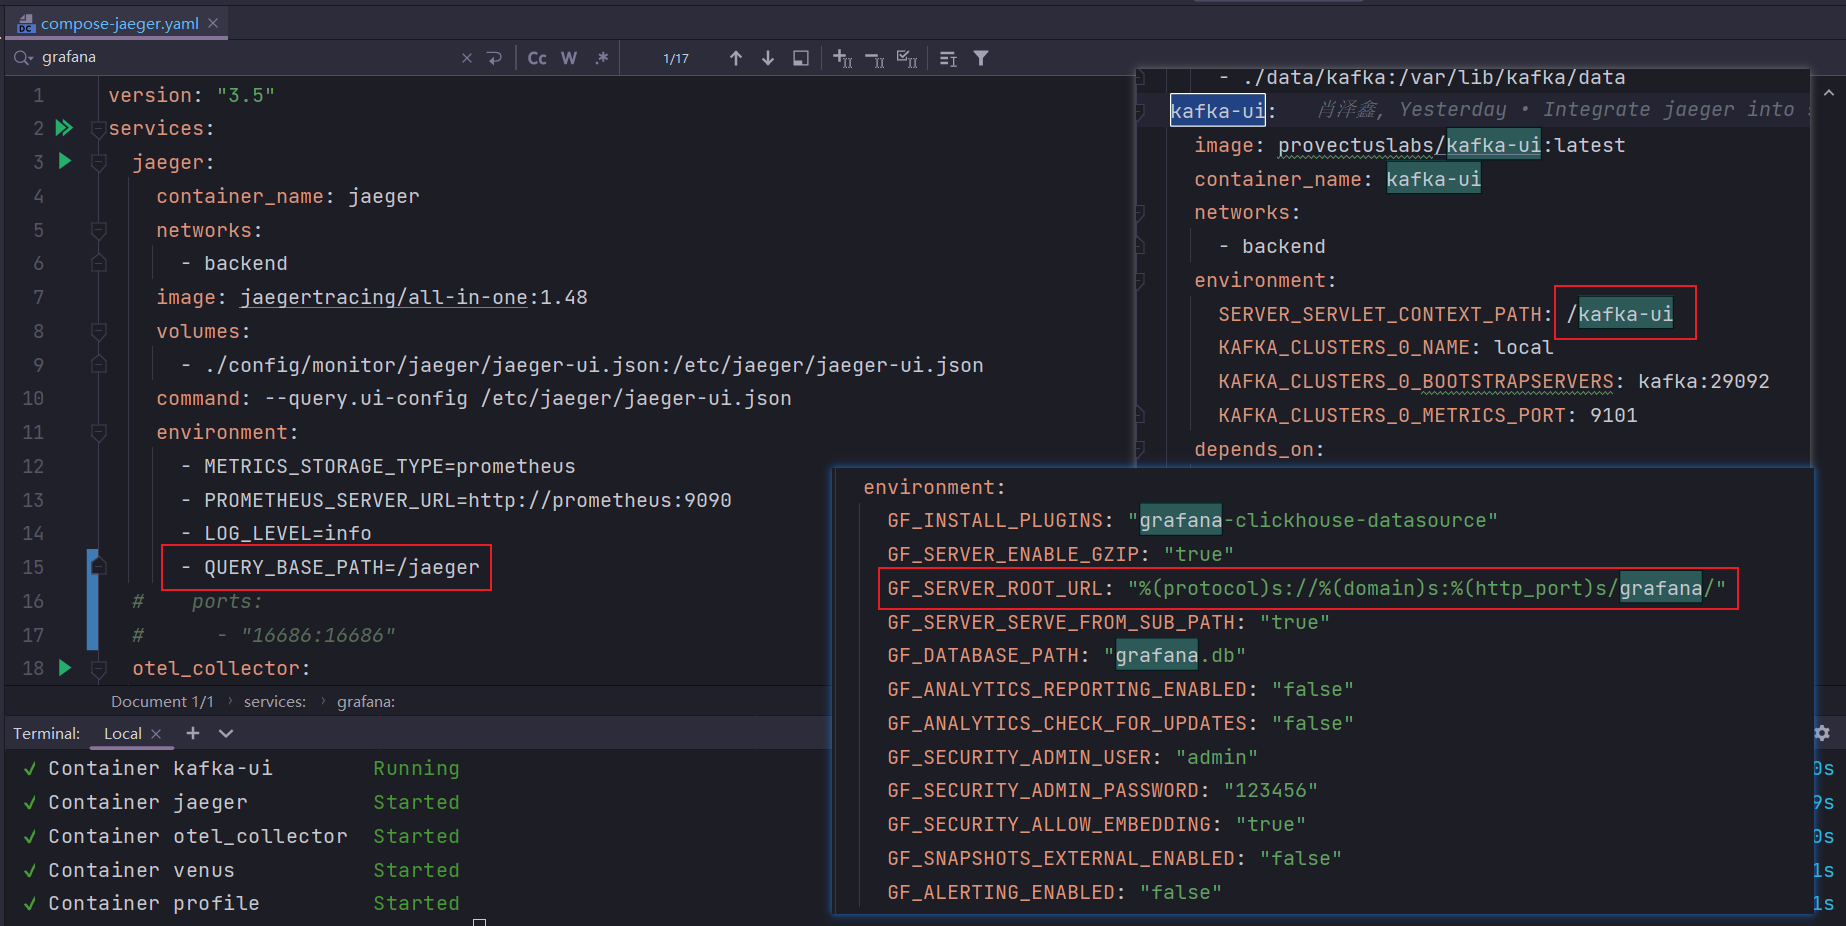Open the provectuslabs/kafka-ui image link
The height and width of the screenshot is (926, 1846).
[x=1409, y=145]
